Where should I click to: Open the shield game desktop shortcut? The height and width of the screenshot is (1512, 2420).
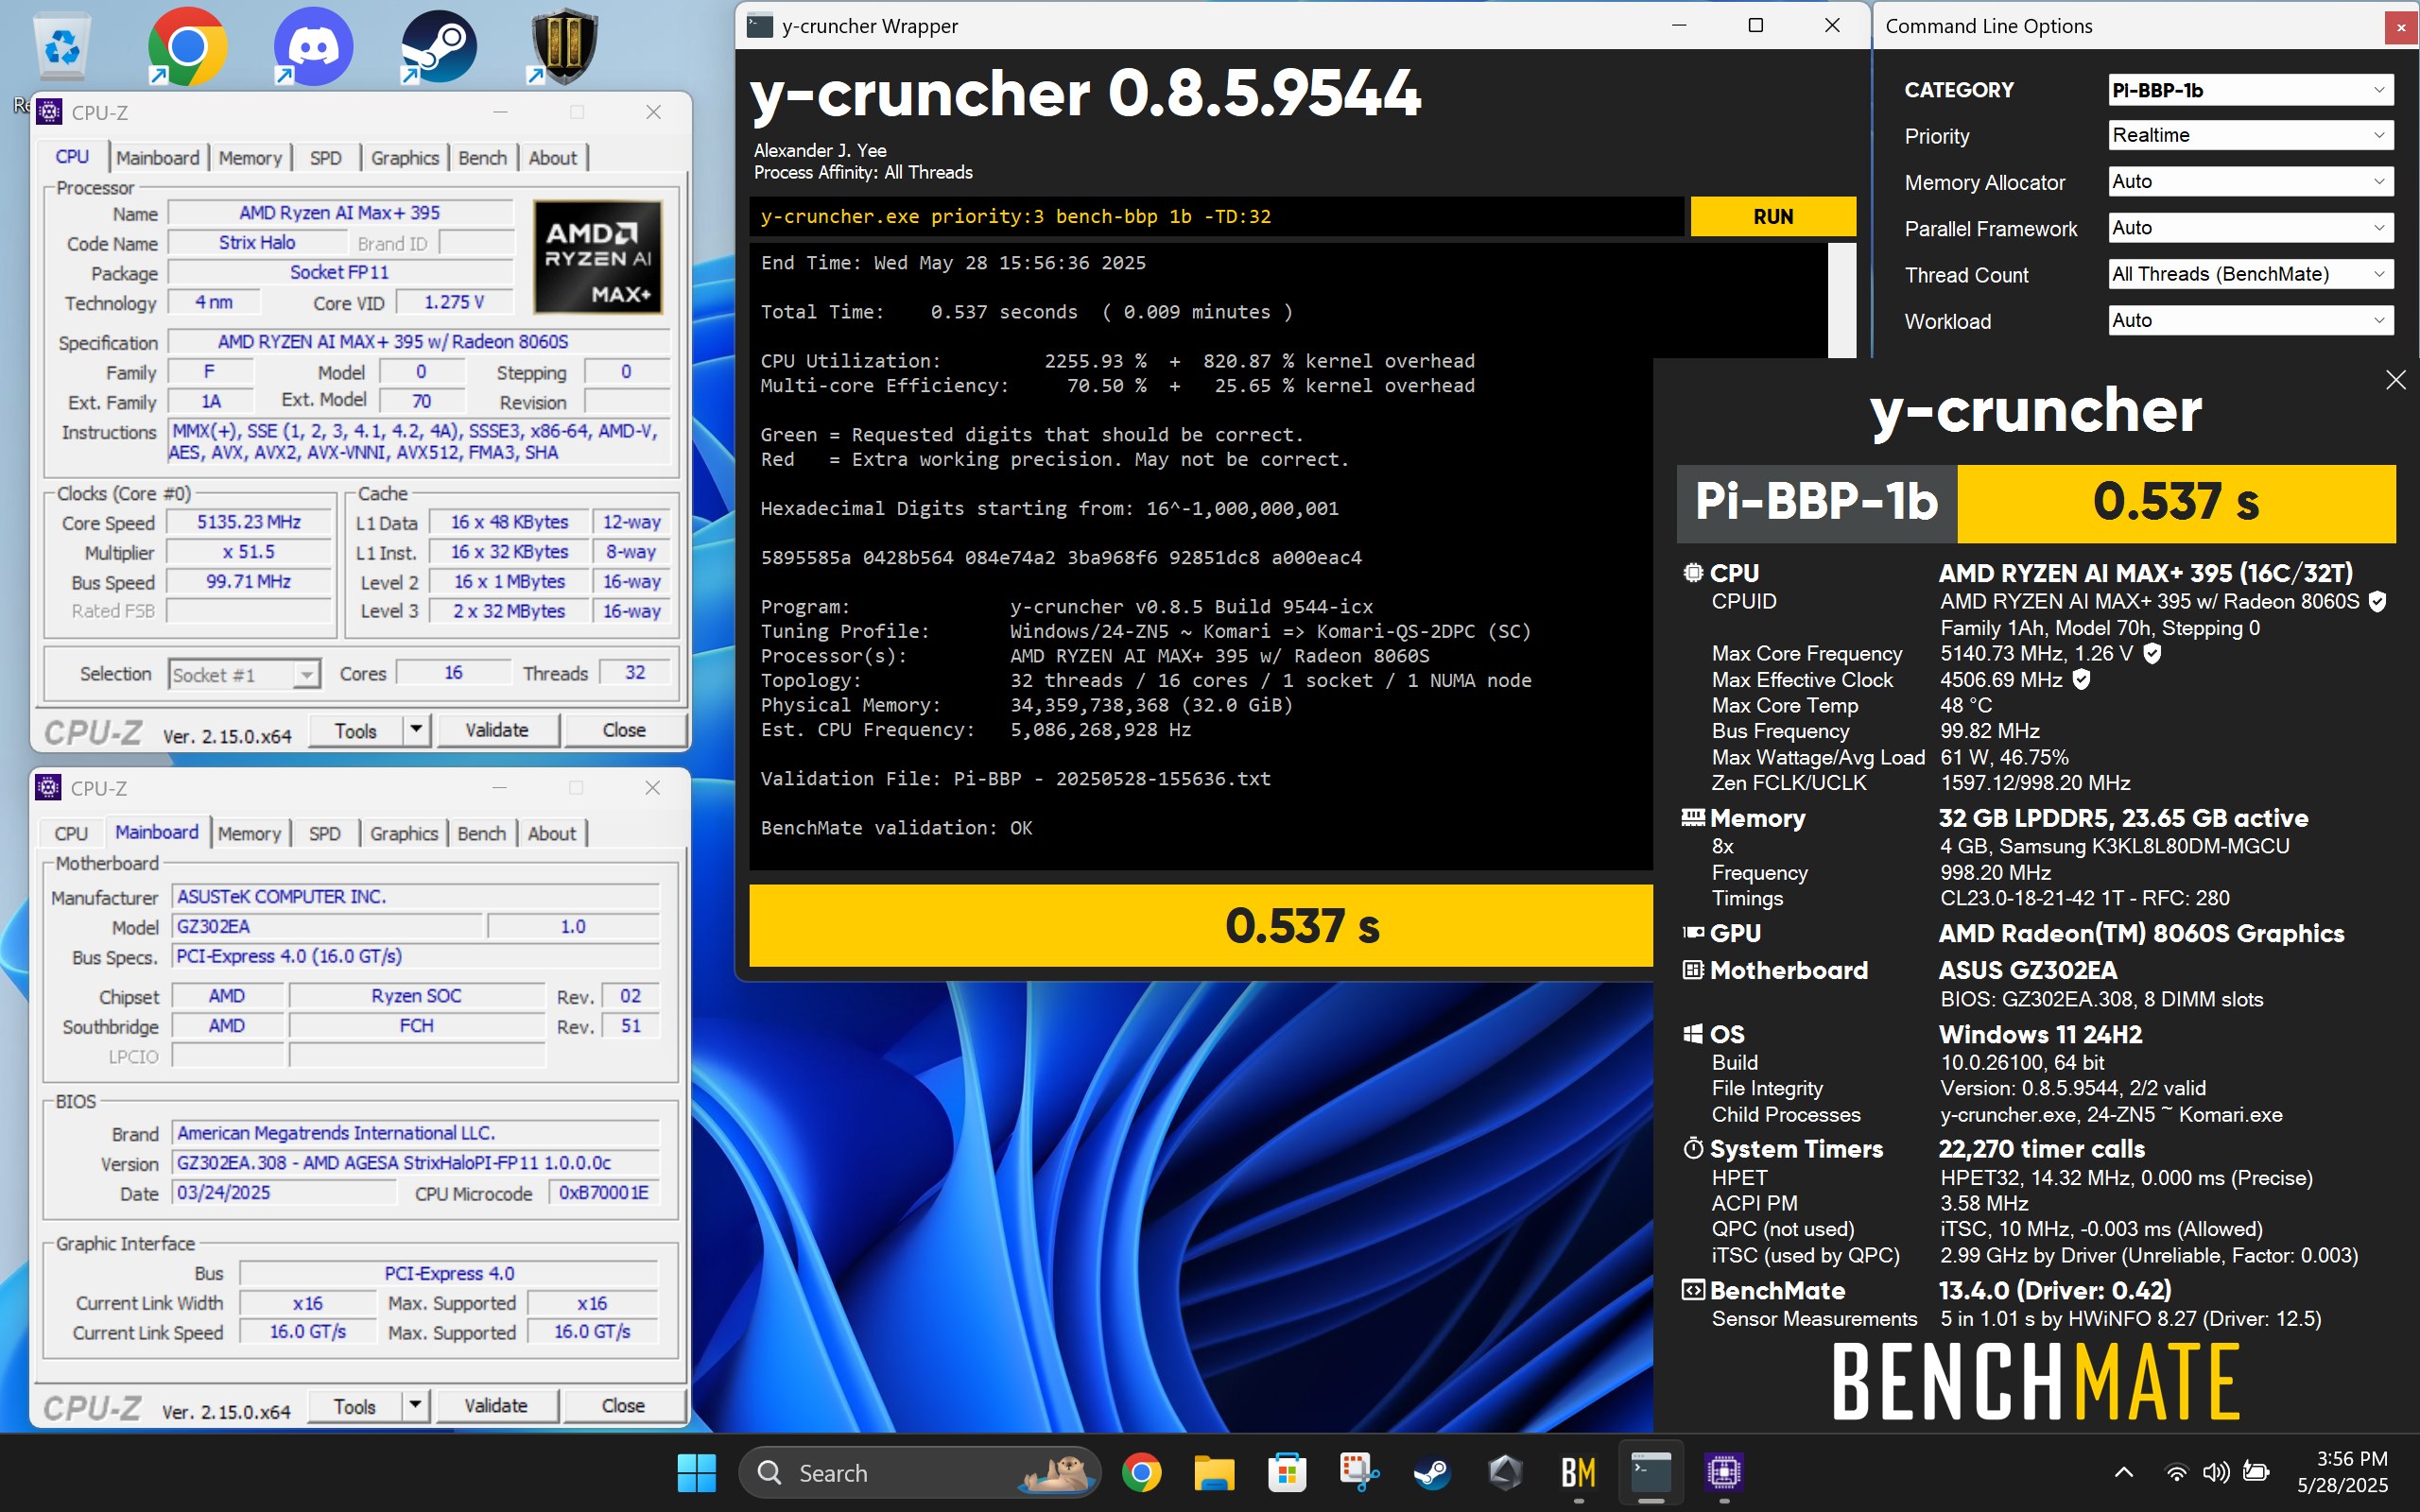tap(564, 47)
